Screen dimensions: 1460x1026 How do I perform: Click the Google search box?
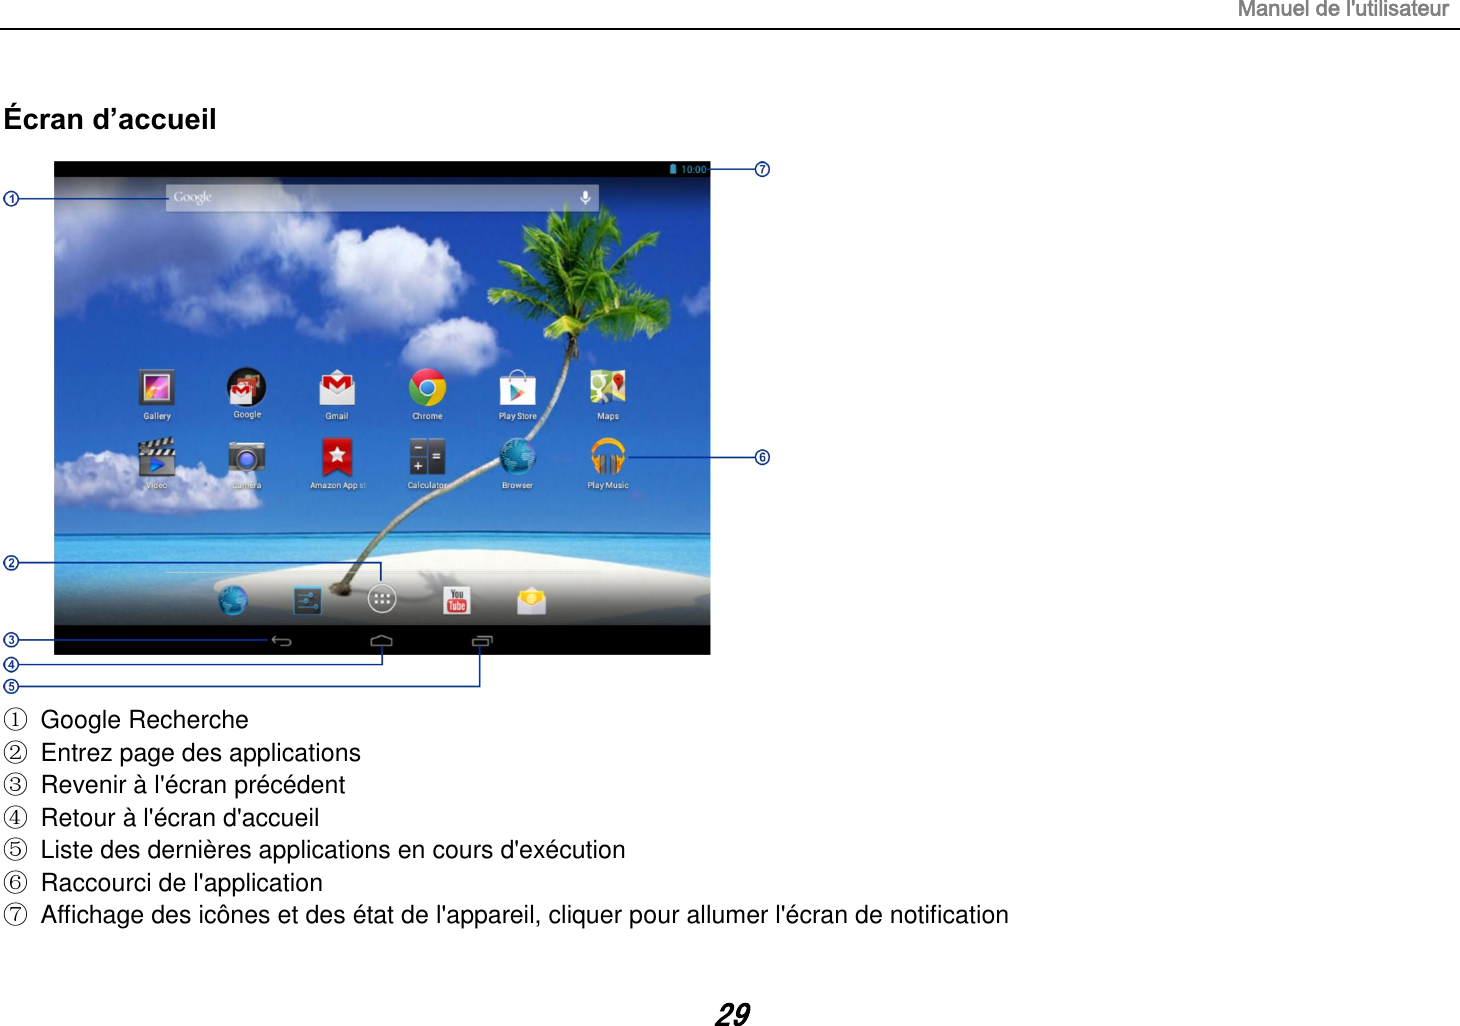(382, 198)
